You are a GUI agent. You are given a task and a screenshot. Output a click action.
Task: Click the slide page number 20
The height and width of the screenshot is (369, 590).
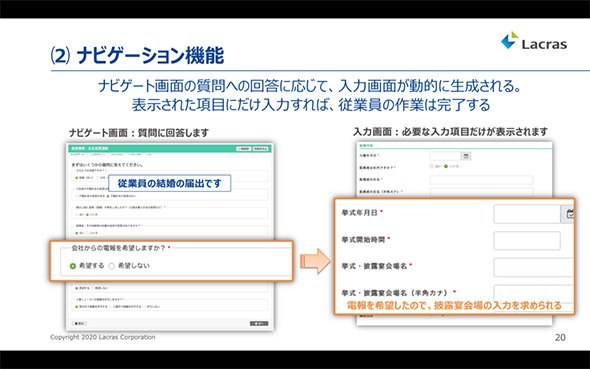pos(560,337)
